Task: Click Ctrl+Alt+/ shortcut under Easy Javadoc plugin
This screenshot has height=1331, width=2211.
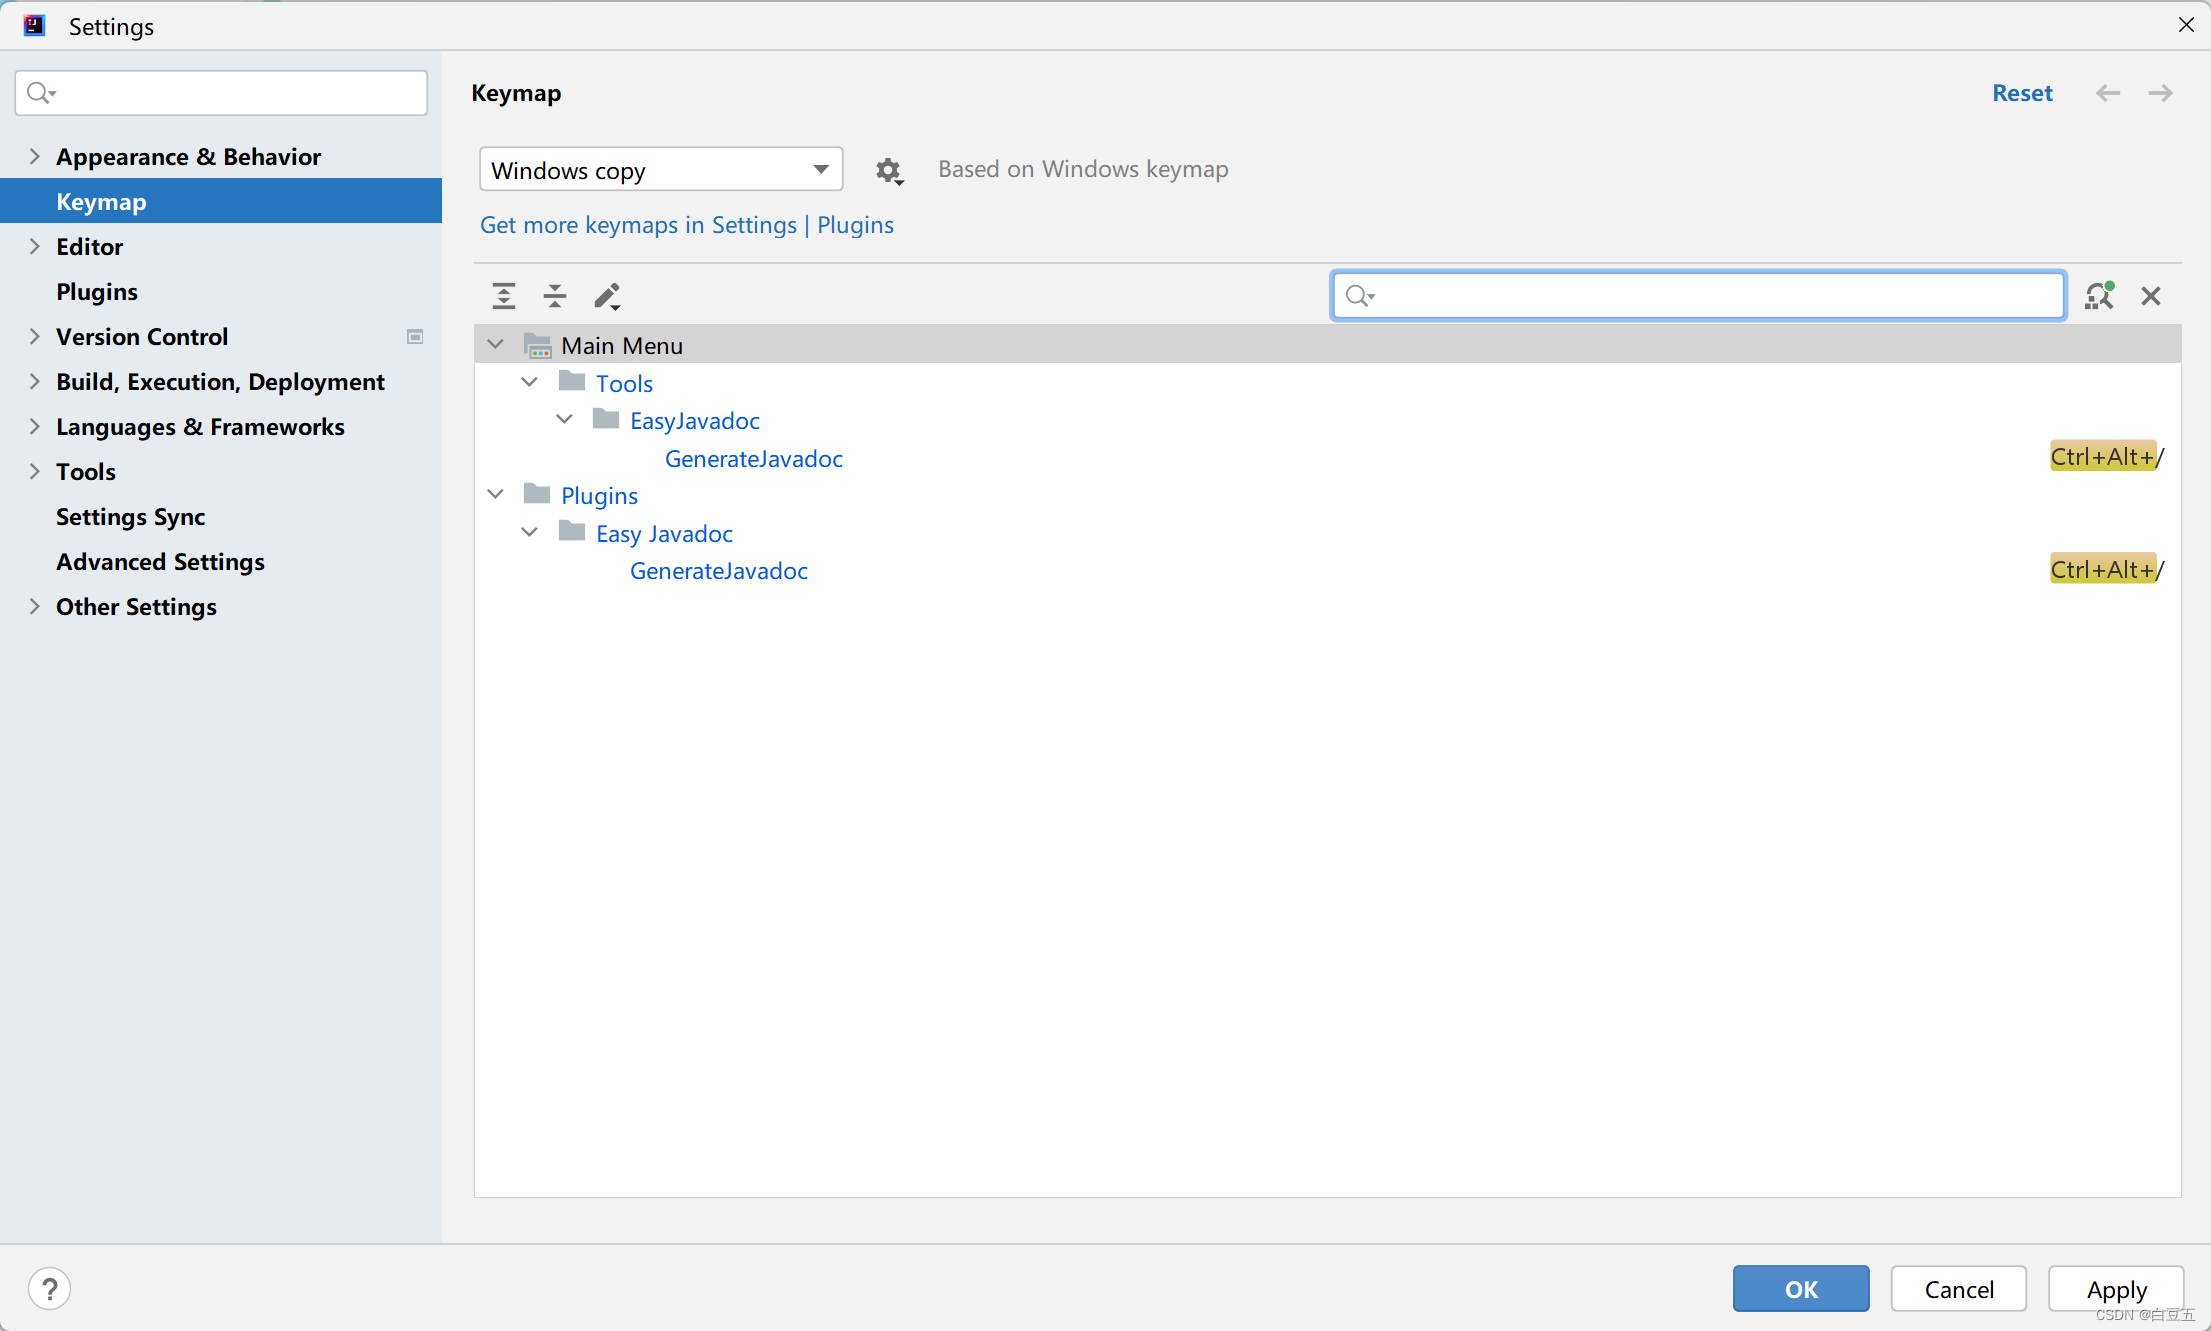Action: [x=2107, y=570]
